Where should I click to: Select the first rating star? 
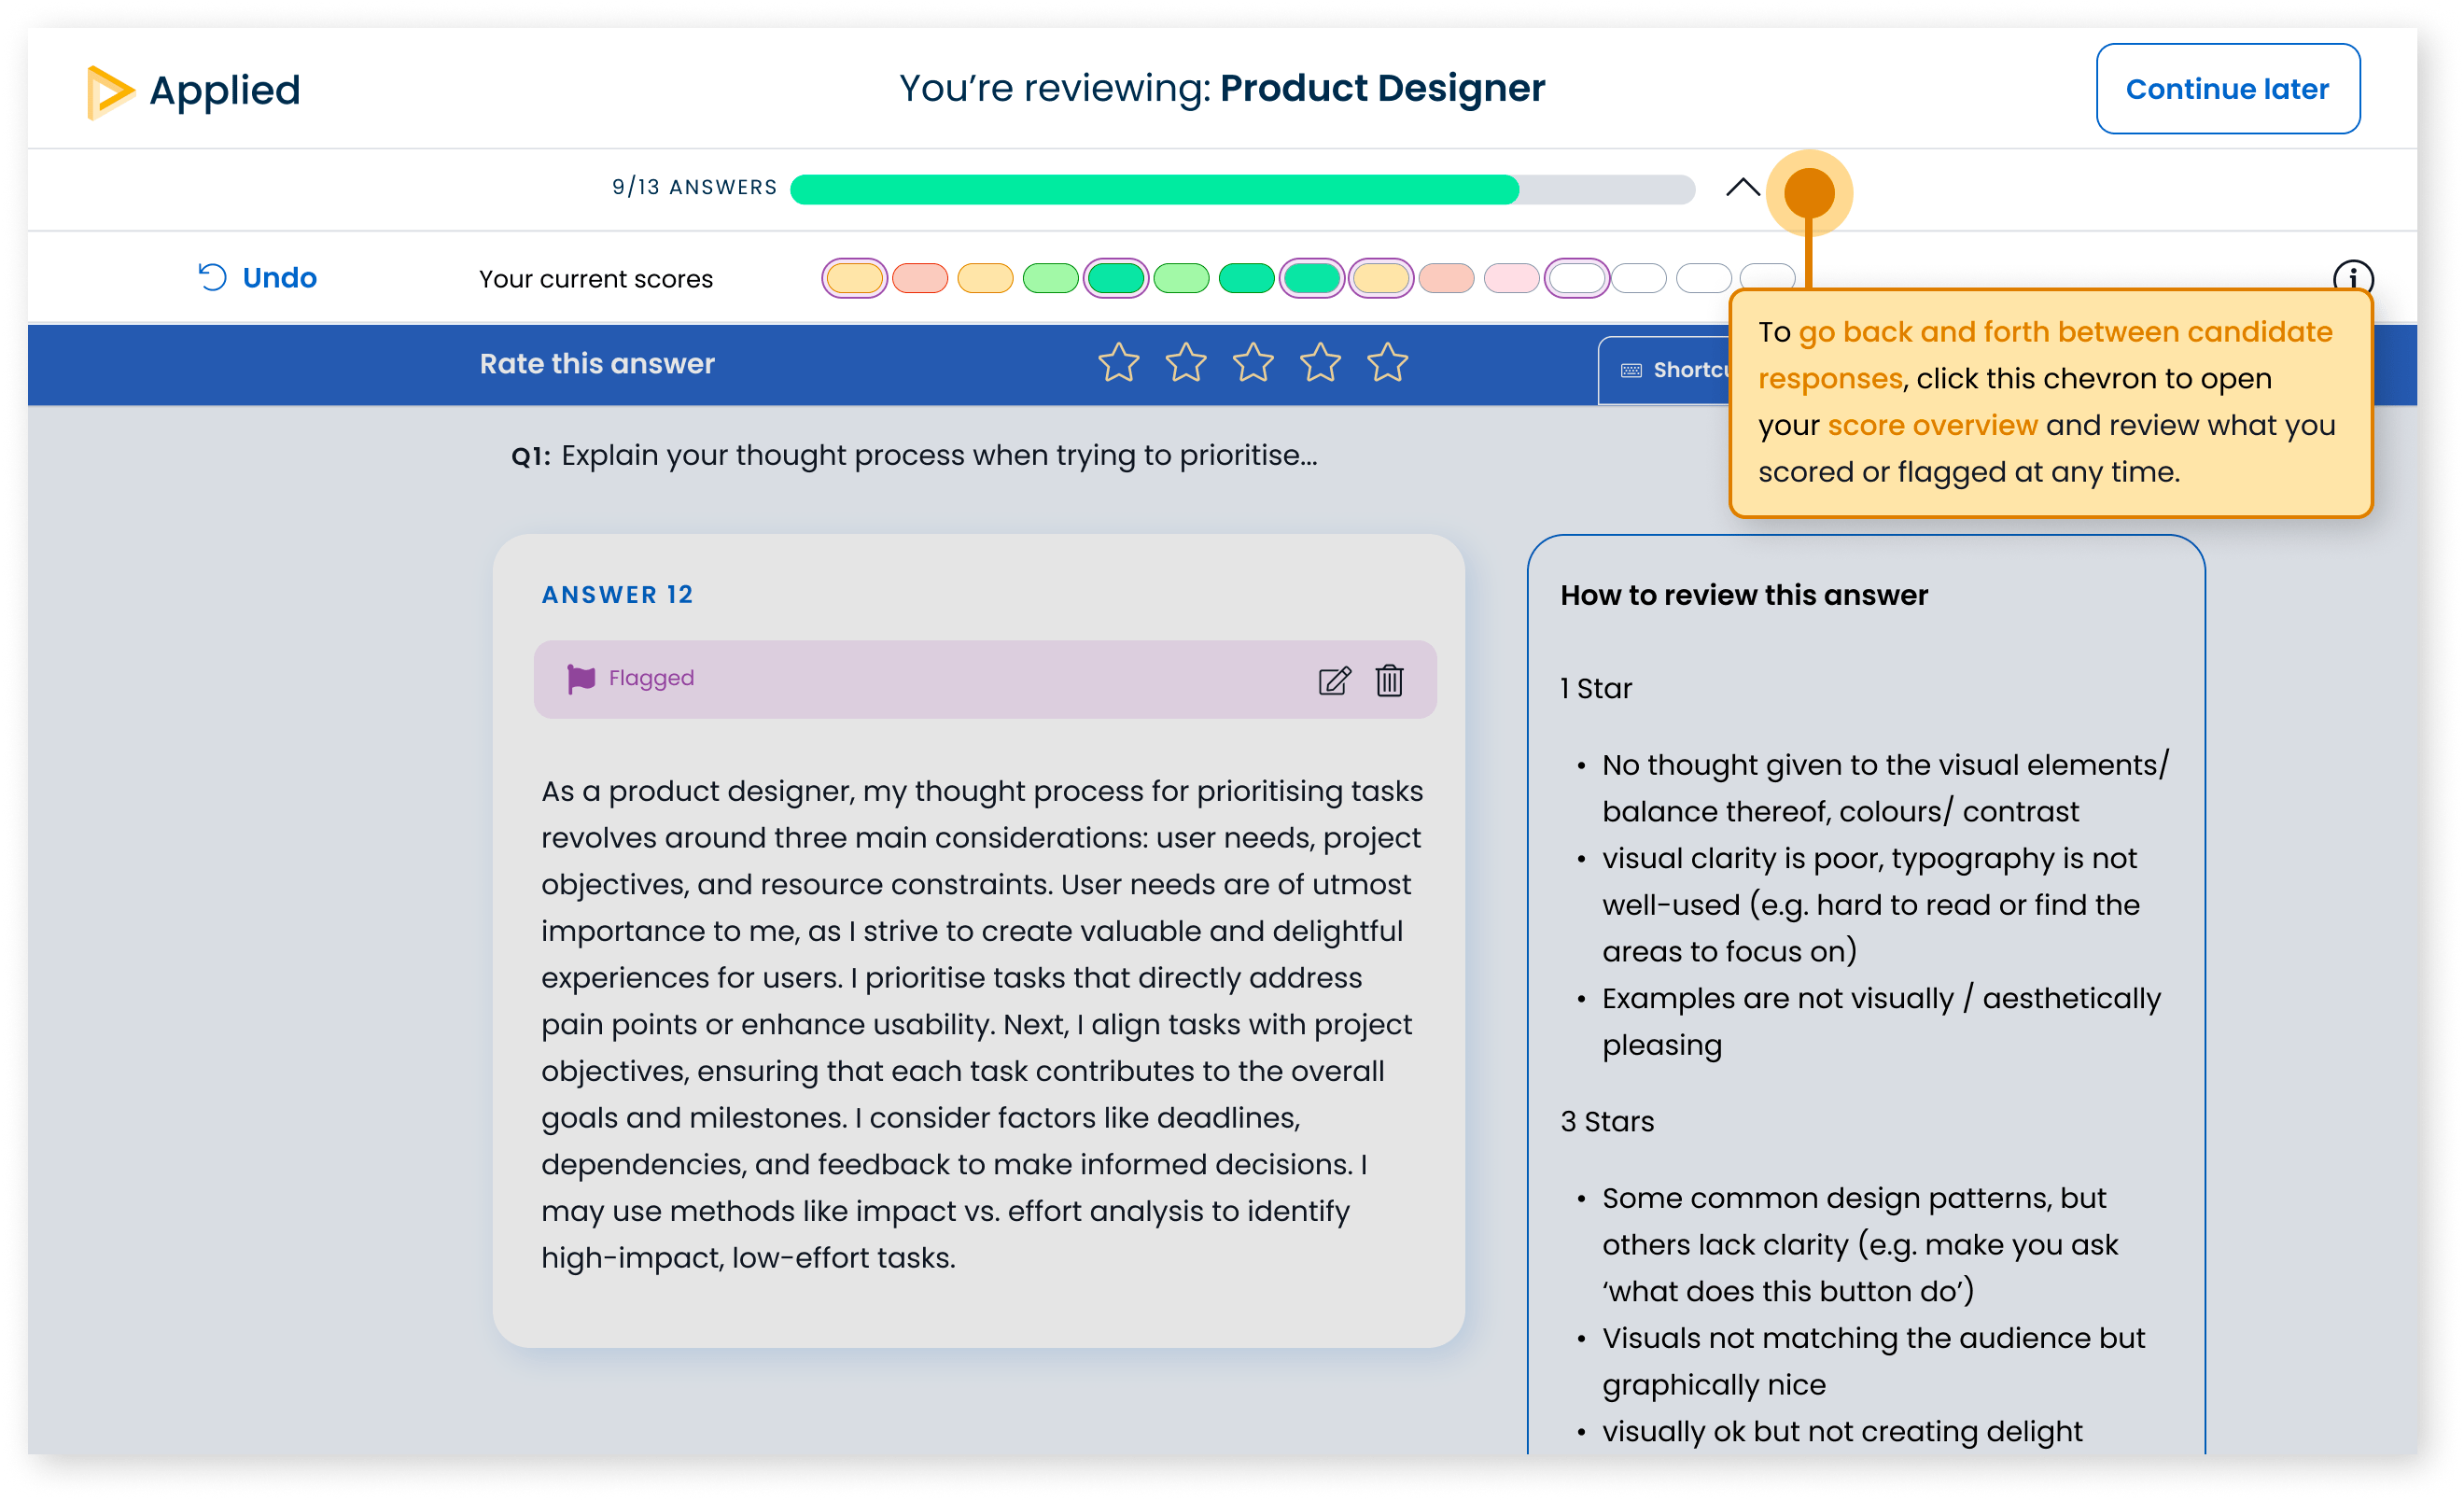point(1118,363)
